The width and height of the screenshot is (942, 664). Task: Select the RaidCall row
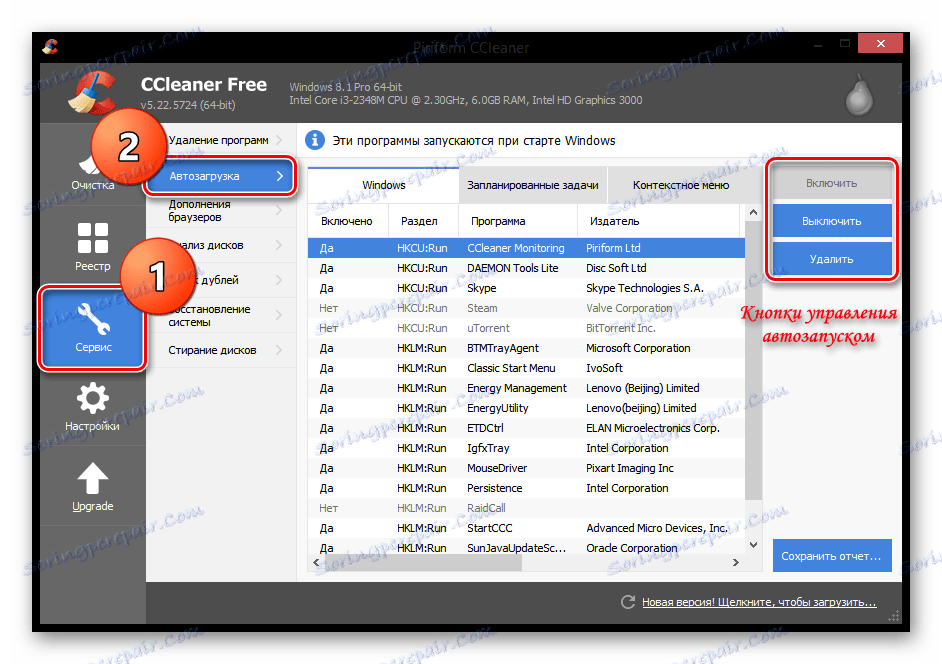[x=526, y=508]
